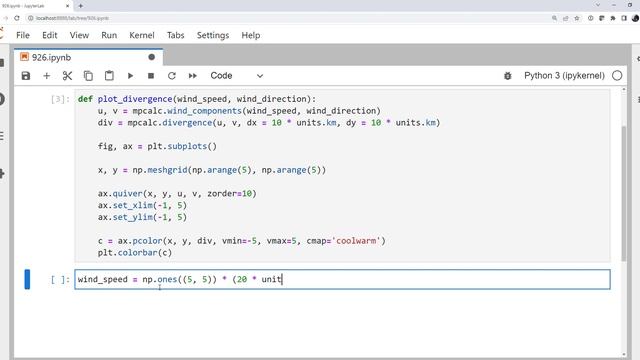The width and height of the screenshot is (640, 360).
Task: Click the kernel status circle indicator
Action: (617, 76)
